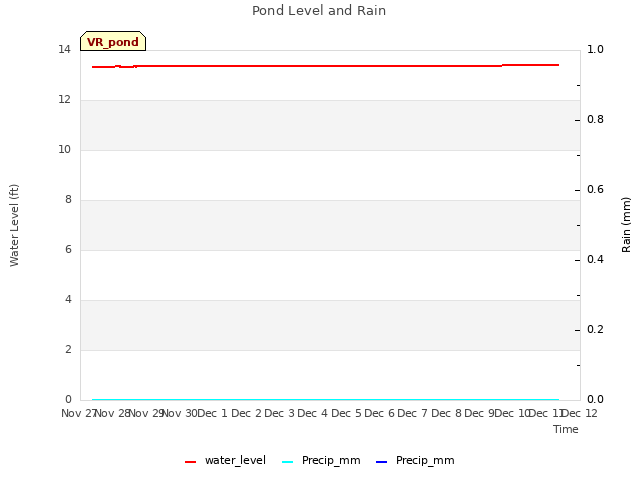This screenshot has height=480, width=640.
Task: Click the Dec 12 date tick label
Action: tap(580, 413)
